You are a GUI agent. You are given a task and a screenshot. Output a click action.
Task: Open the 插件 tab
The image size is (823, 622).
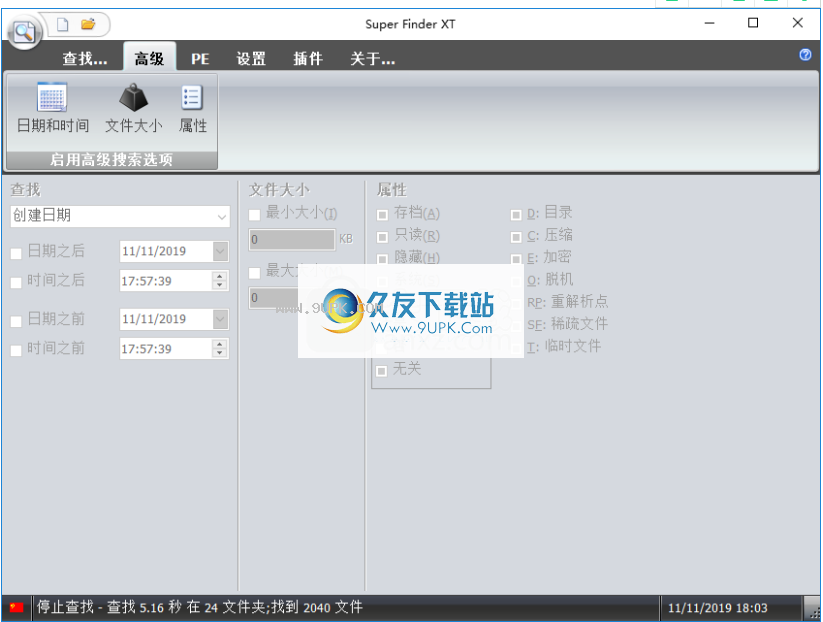308,58
